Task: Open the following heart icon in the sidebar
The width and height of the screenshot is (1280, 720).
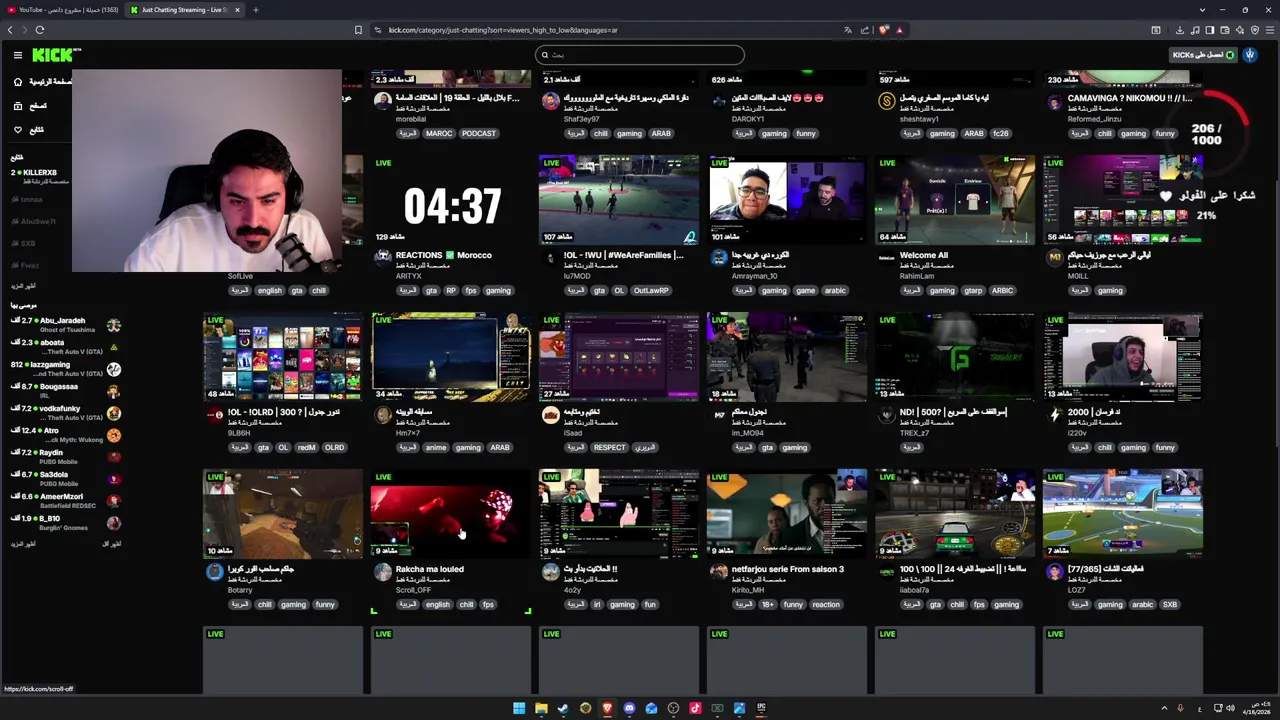Action: (x=18, y=130)
